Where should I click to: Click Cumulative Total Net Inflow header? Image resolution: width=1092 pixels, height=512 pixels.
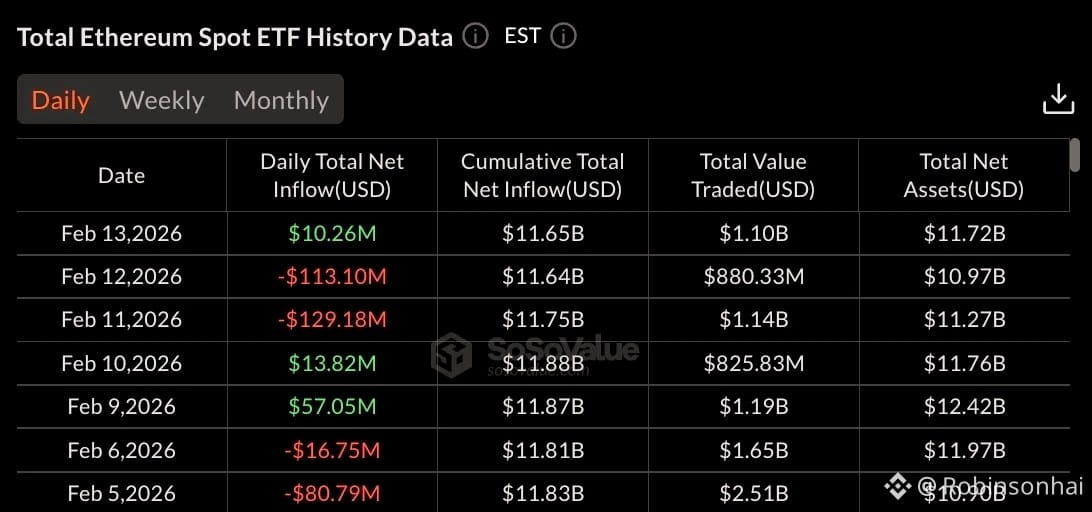click(543, 176)
